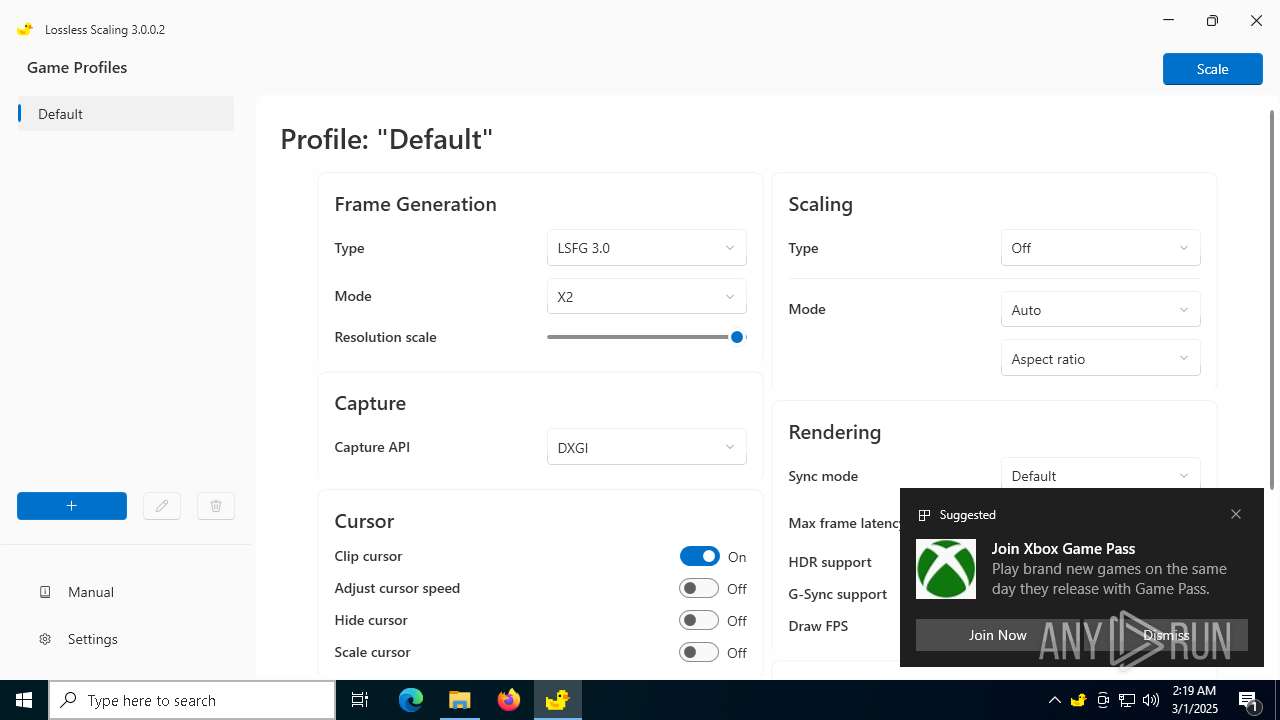Open the Scaling Mode Auto dropdown
1280x720 pixels.
click(1100, 310)
